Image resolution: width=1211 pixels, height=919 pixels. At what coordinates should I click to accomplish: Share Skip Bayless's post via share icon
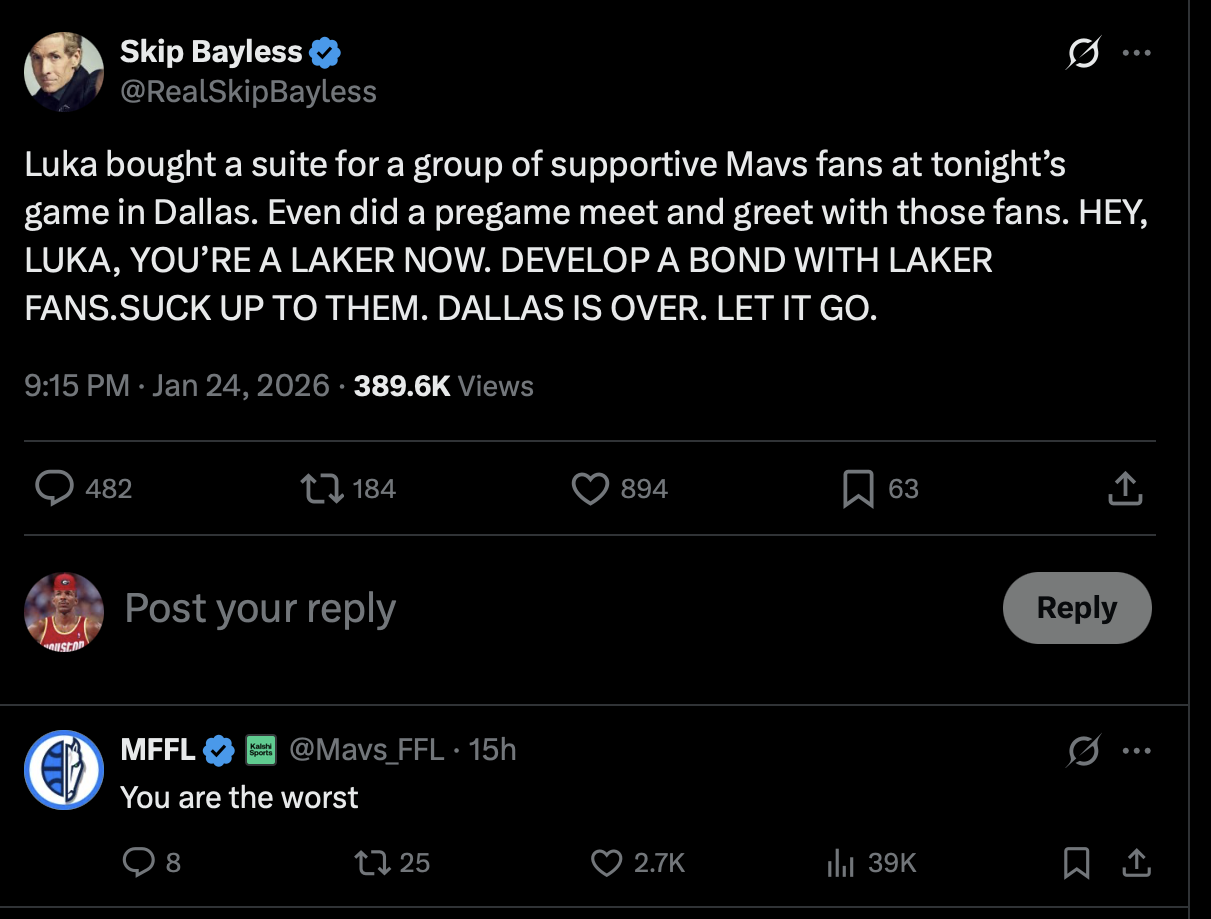[x=1125, y=488]
